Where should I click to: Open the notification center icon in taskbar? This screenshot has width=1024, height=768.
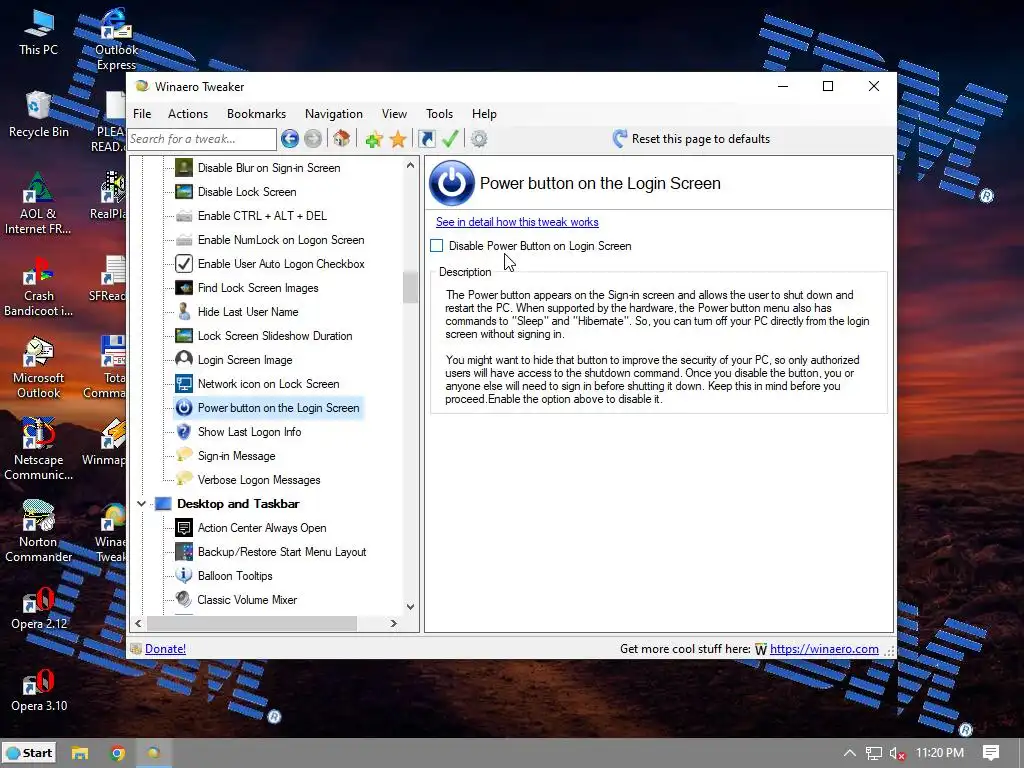991,753
